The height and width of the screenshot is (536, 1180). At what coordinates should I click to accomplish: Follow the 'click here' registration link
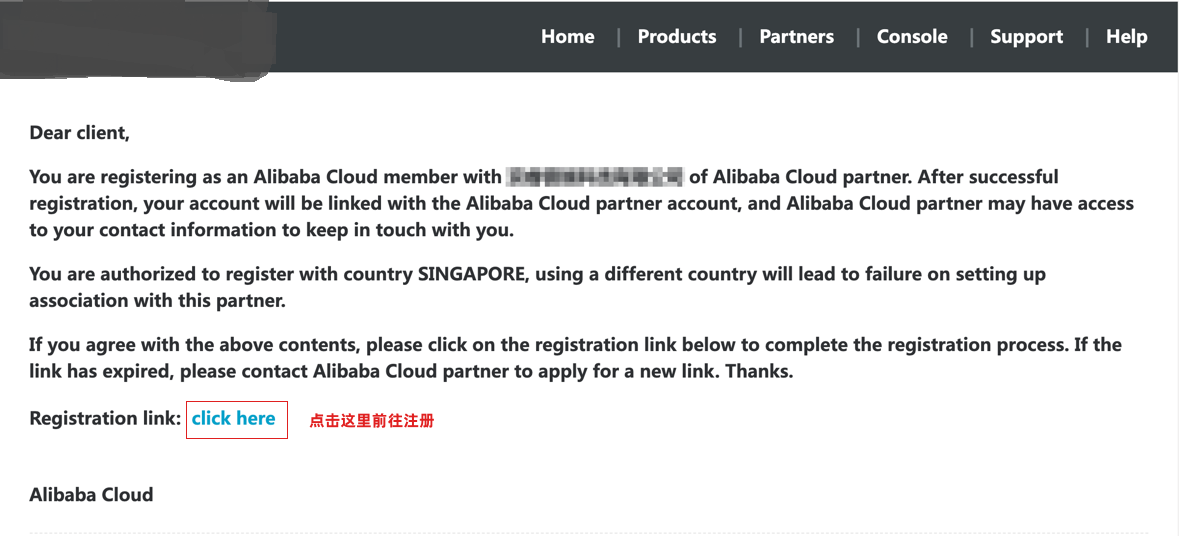tap(234, 419)
